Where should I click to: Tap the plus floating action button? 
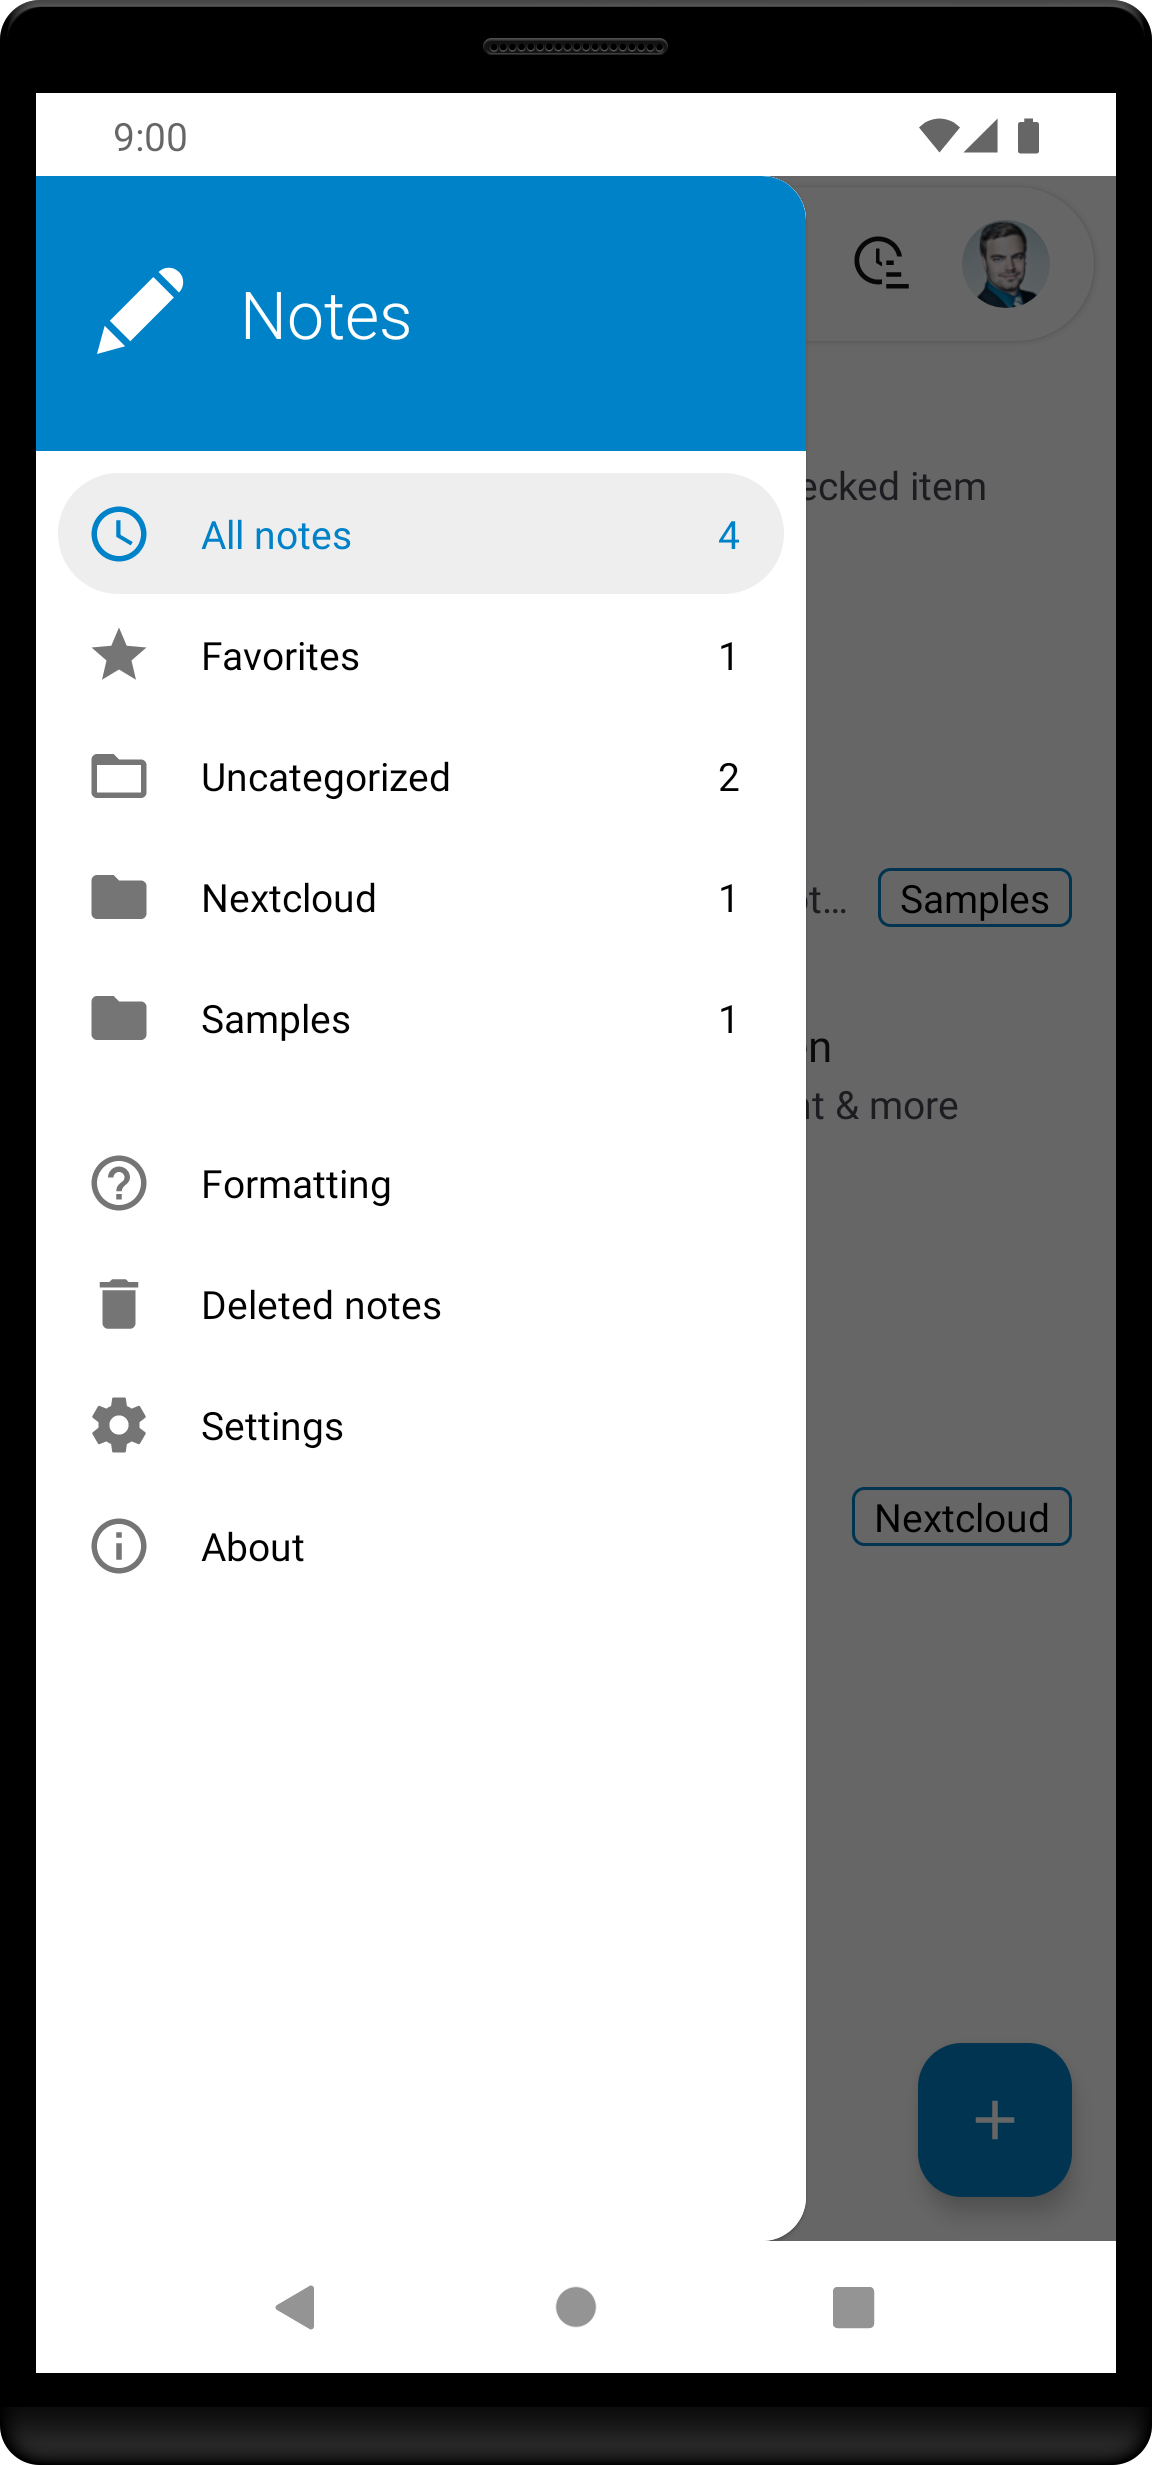click(x=995, y=2120)
